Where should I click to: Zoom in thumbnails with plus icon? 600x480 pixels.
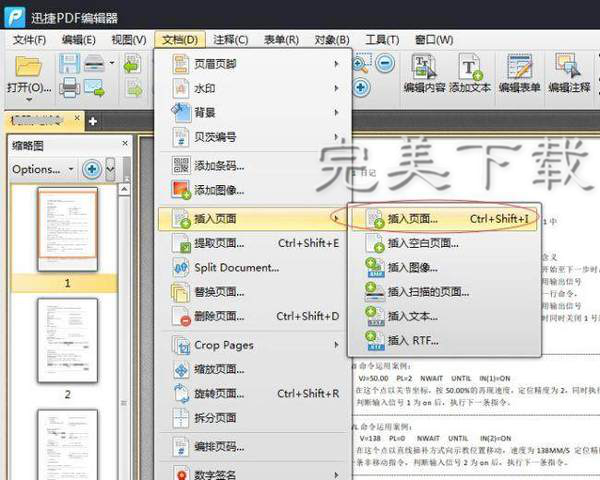(92, 169)
